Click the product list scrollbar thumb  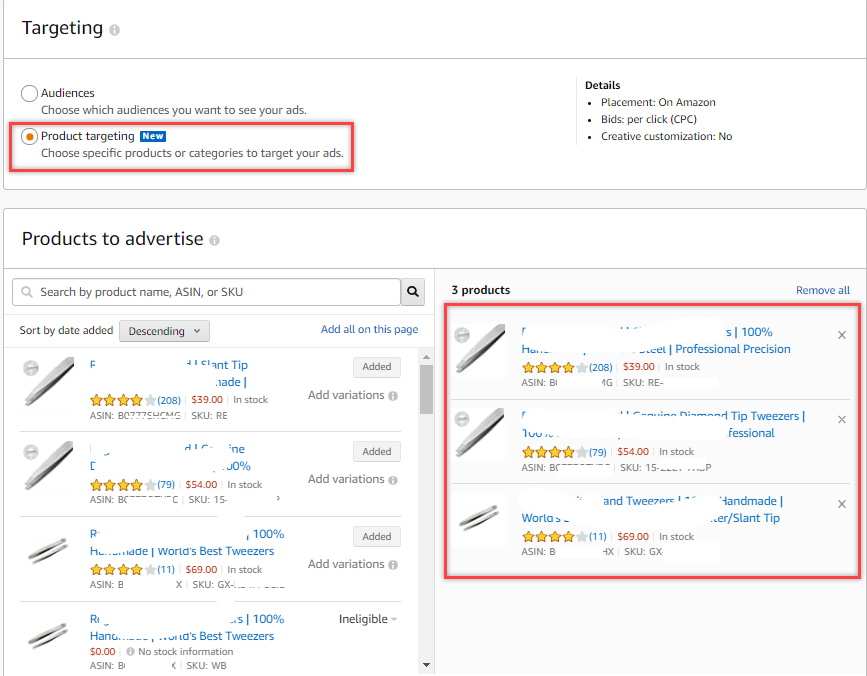[426, 390]
